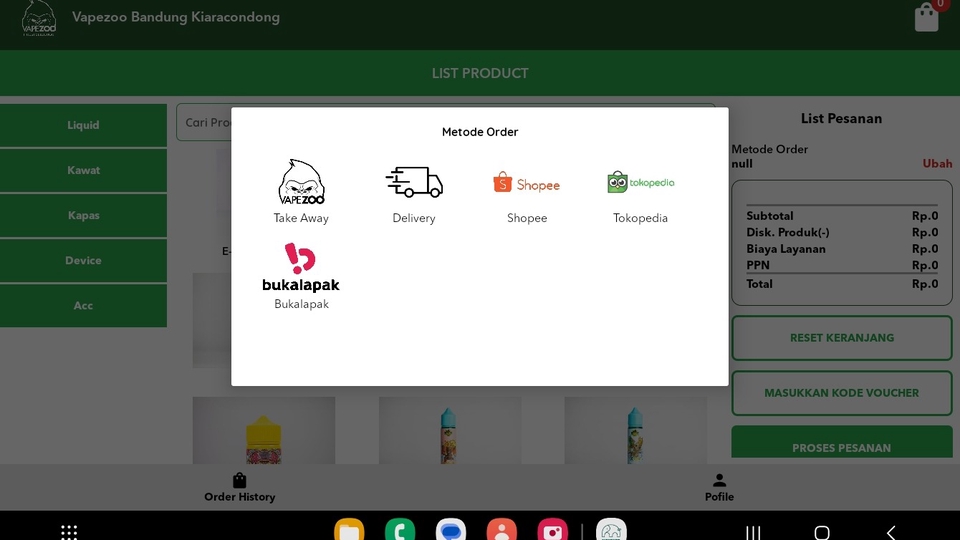Click the Disk. Produk(-) label
Image resolution: width=960 pixels, height=540 pixels.
787,233
